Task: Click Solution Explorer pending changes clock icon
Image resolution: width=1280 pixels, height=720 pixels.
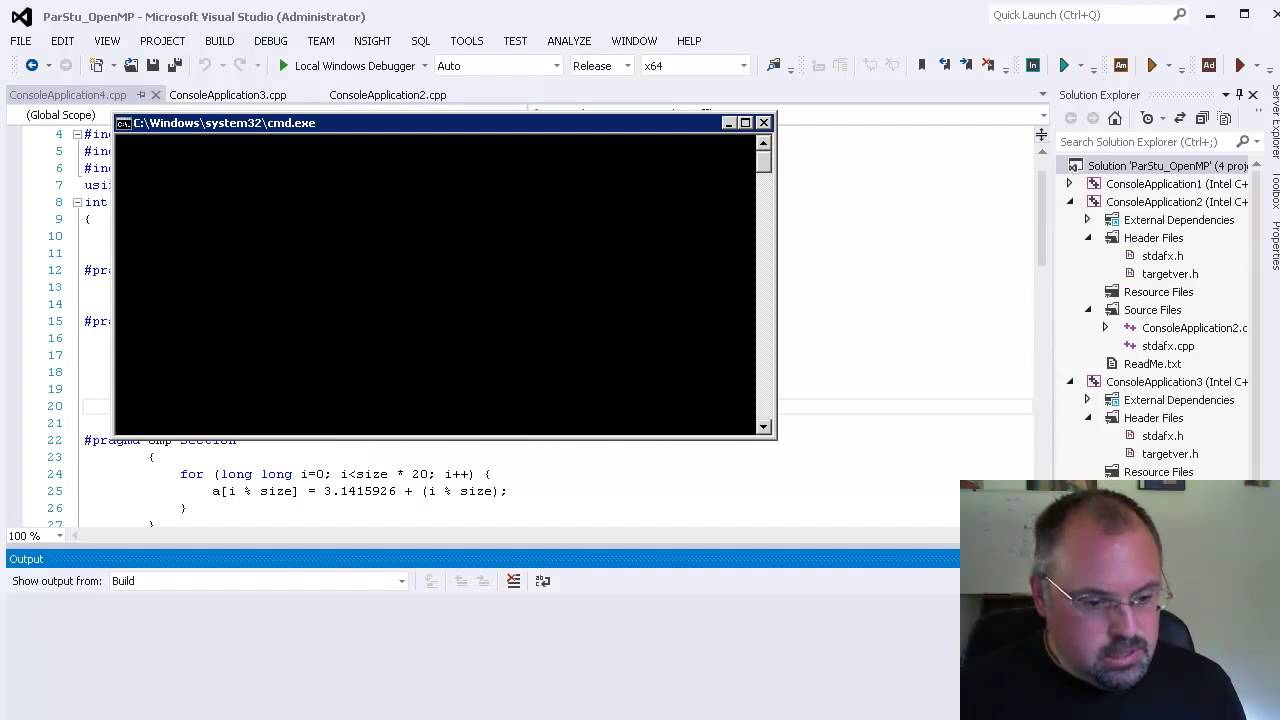Action: point(1147,118)
